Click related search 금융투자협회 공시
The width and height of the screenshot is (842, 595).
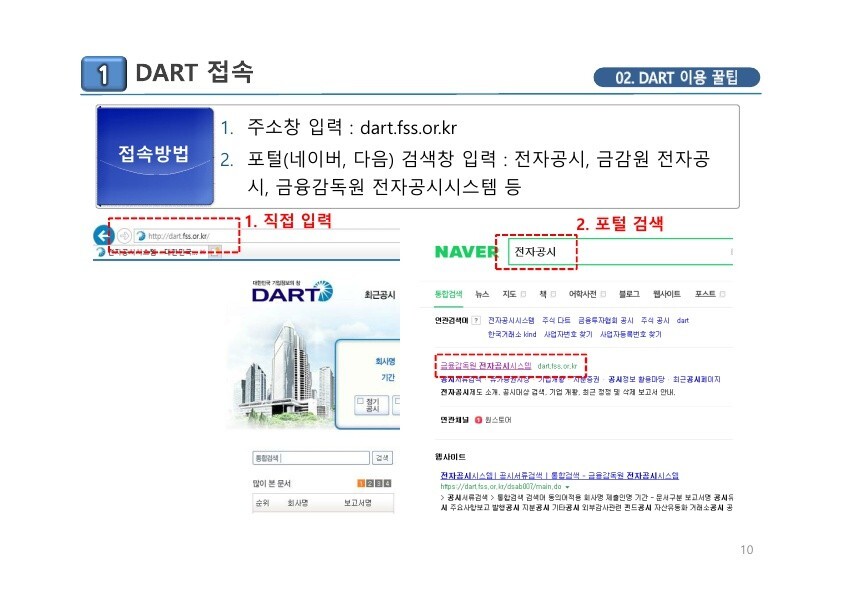point(606,321)
